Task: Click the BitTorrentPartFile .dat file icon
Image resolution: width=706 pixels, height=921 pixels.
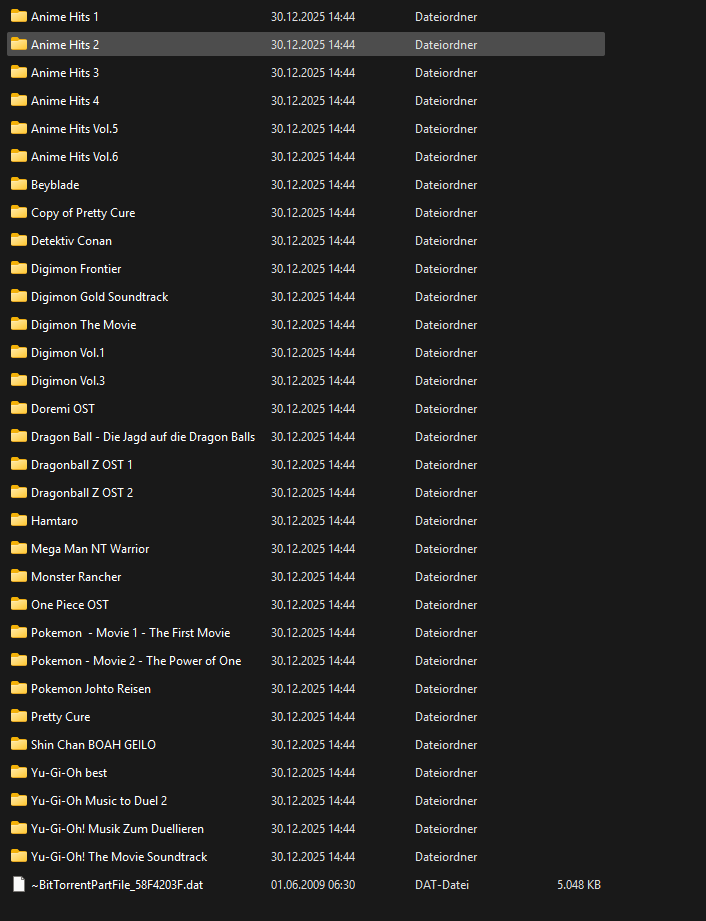Action: point(19,884)
